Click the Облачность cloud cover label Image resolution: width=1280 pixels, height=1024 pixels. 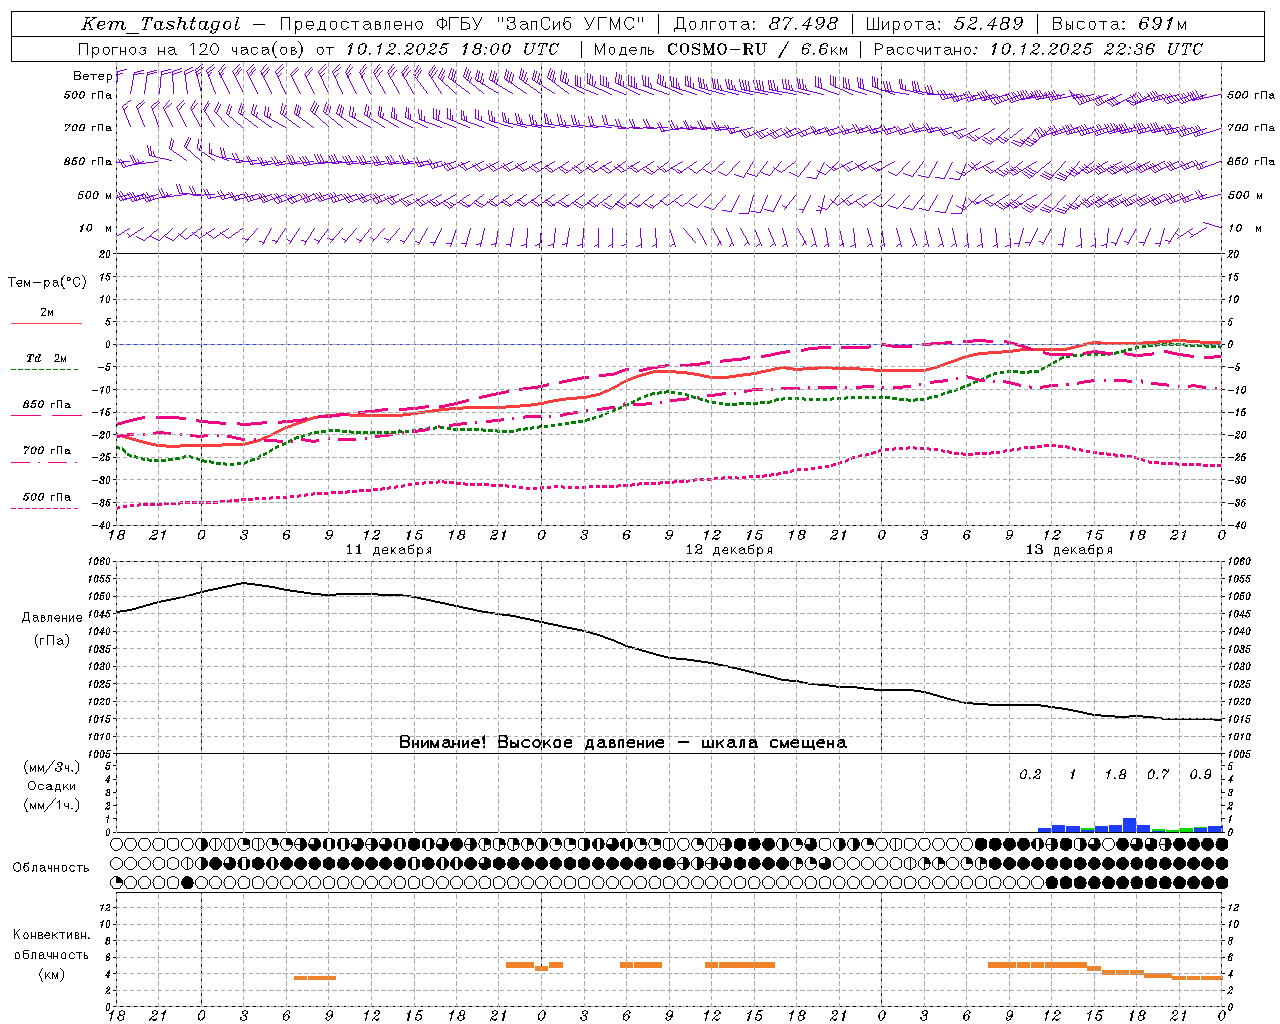coord(51,868)
